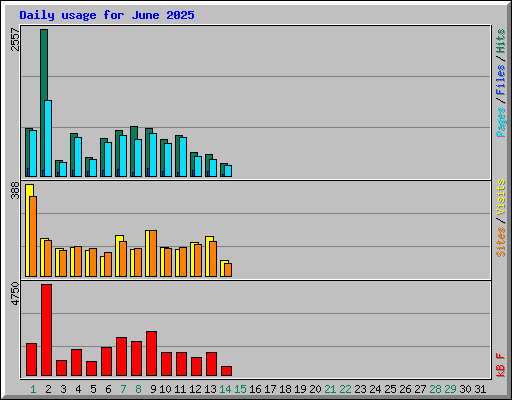512x400 pixels.
Task: Click the red KB bar for day 6
Action: click(106, 362)
